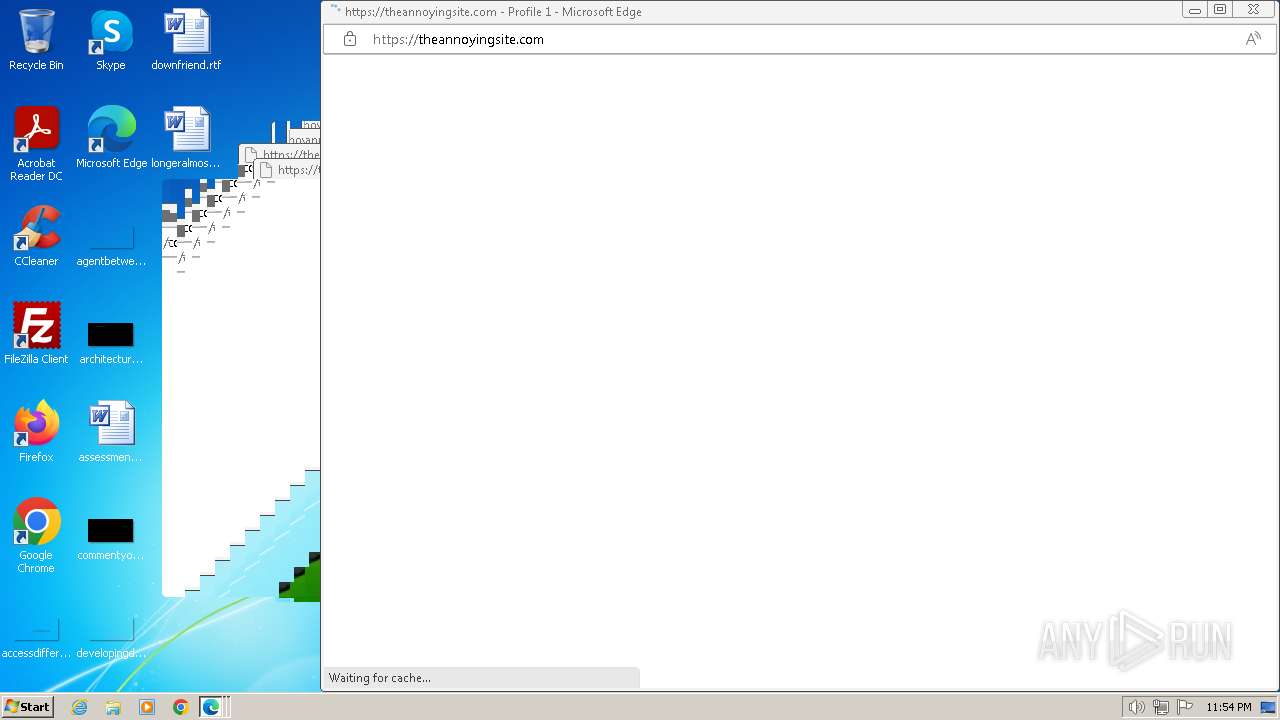Launch Skype from the desktop
Image resolution: width=1280 pixels, height=720 pixels.
pyautogui.click(x=111, y=40)
